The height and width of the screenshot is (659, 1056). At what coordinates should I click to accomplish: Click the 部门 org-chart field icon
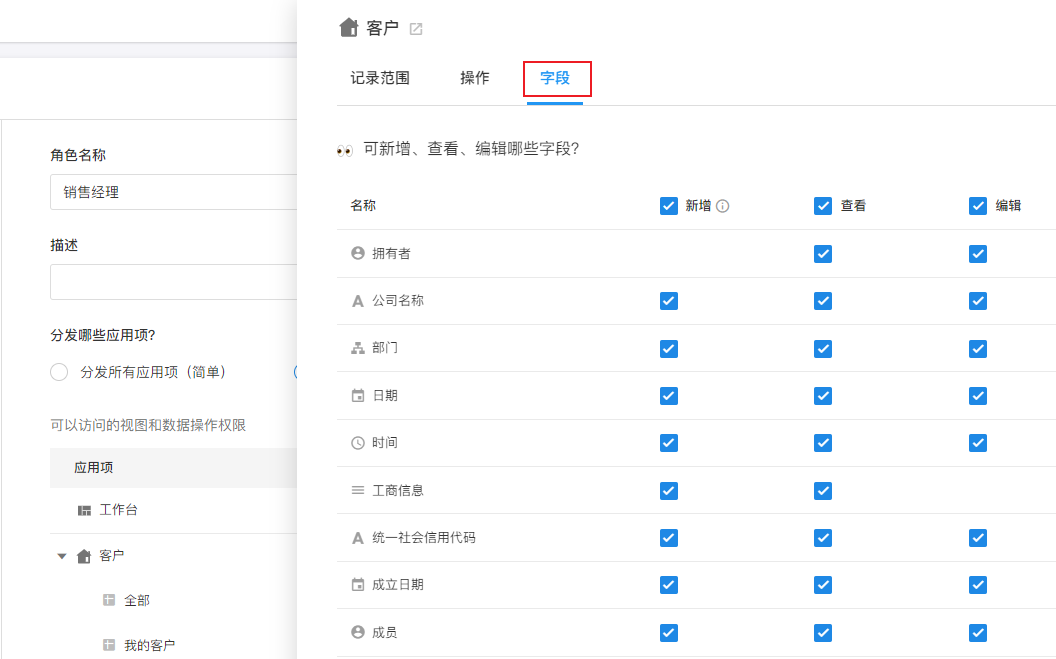[x=358, y=348]
